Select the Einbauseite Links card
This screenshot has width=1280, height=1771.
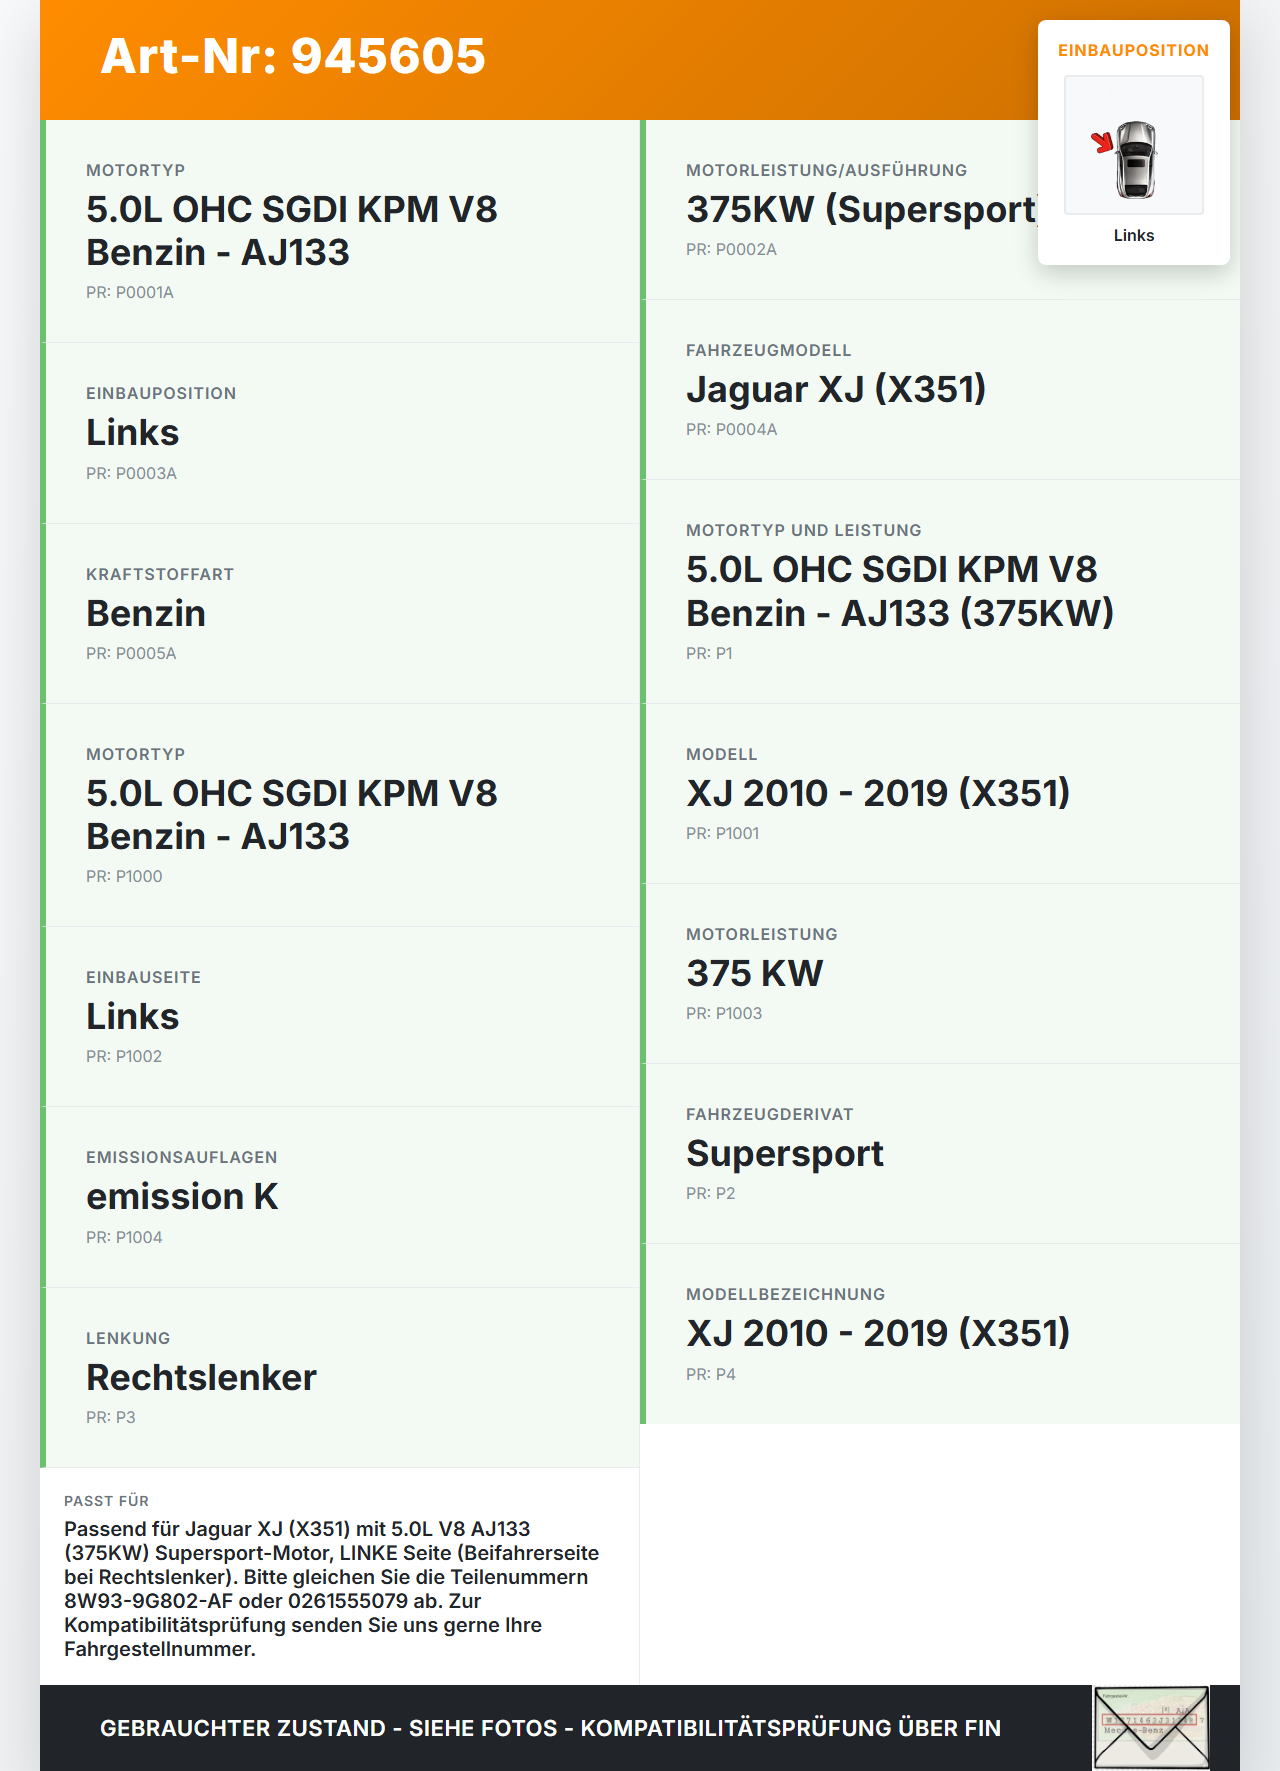click(x=340, y=1017)
